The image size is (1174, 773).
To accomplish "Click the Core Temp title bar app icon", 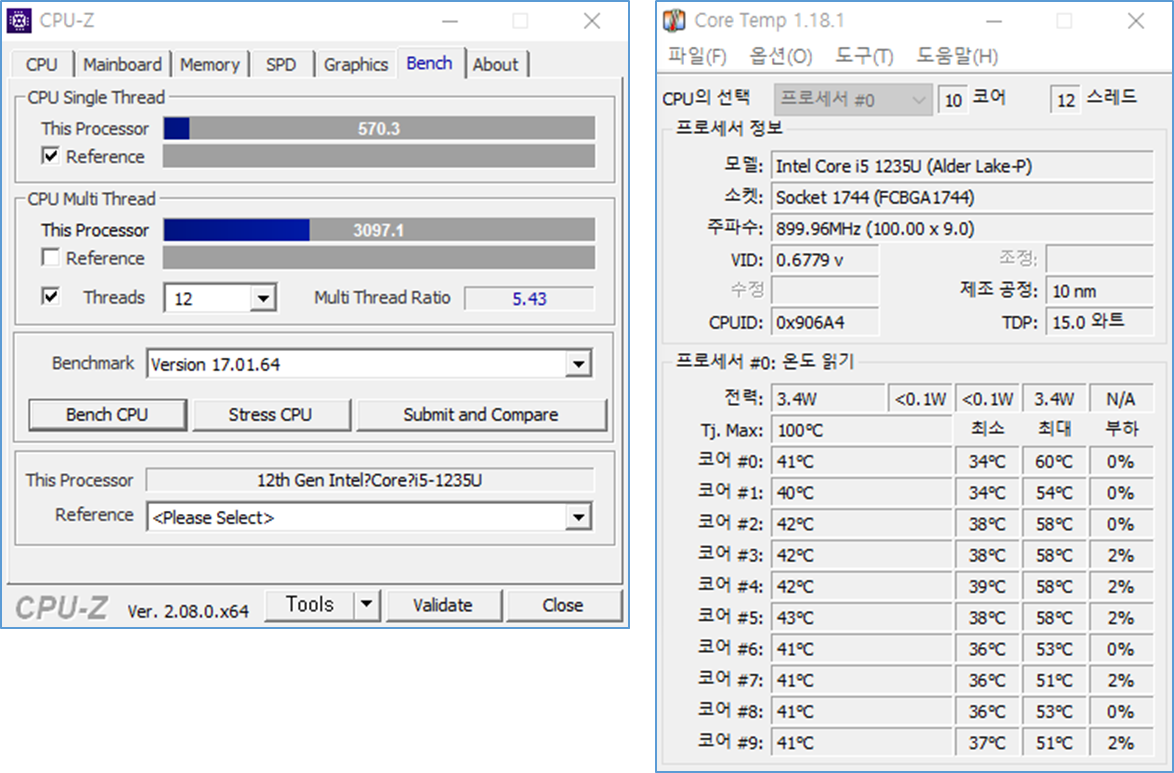I will pyautogui.click(x=675, y=21).
